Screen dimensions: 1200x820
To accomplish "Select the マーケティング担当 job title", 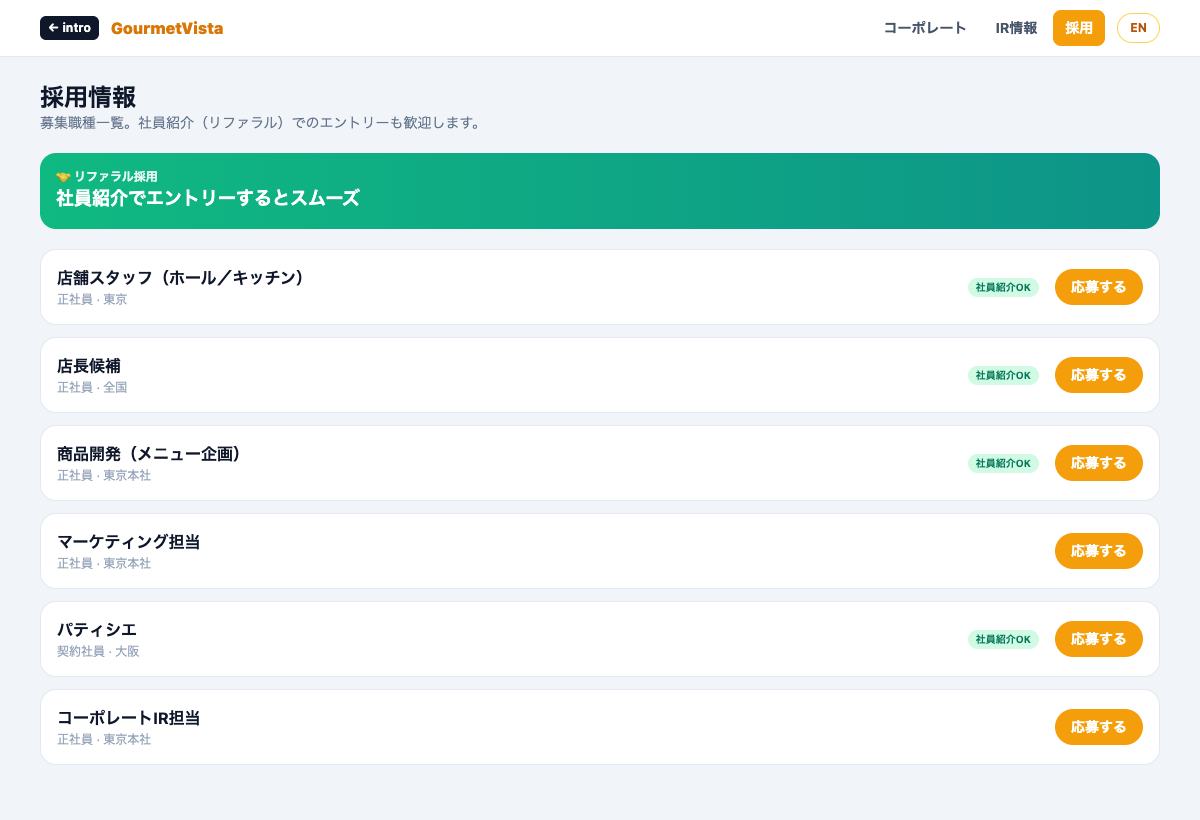I will click(x=129, y=542).
